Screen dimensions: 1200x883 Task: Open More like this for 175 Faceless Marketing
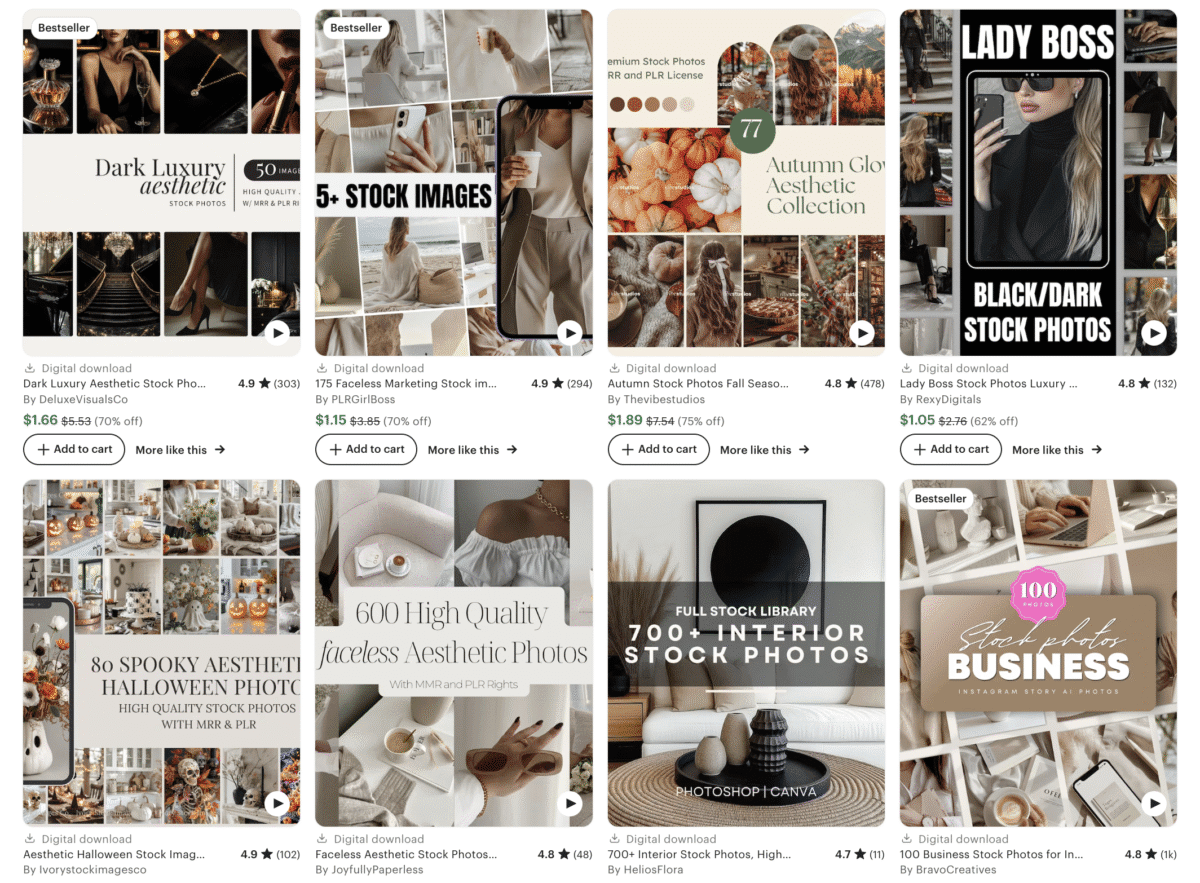pos(472,450)
